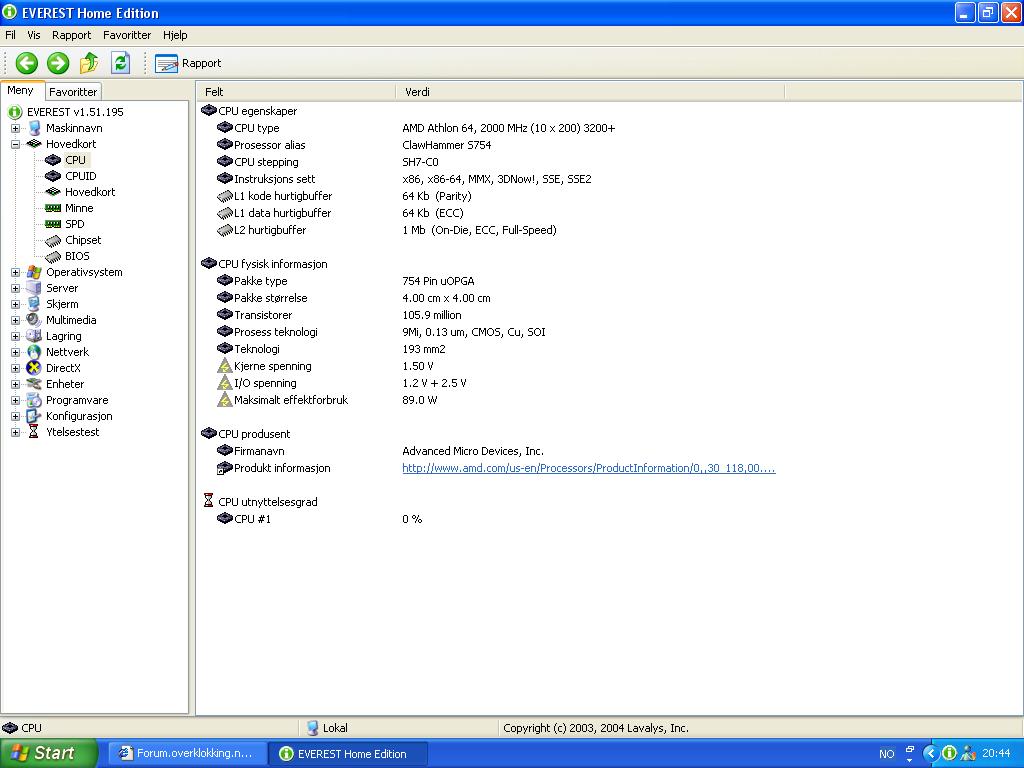
Task: Click EVEREST Home Edition taskbar button
Action: (x=349, y=754)
